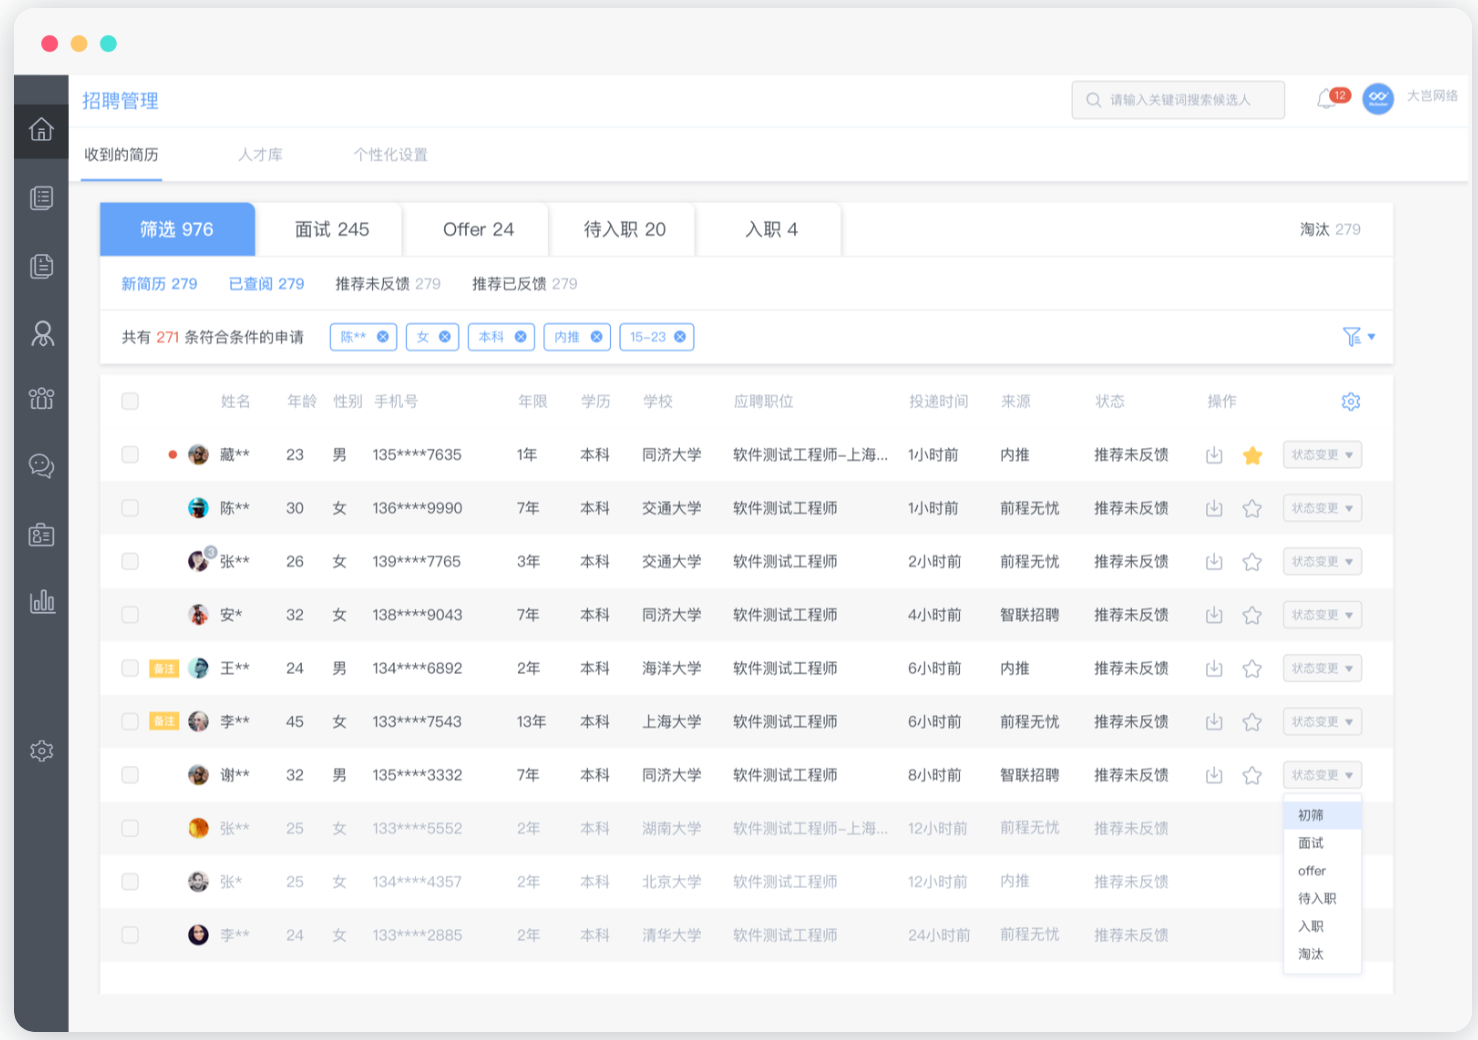Tick the checkbox for 安*
This screenshot has height=1040, width=1478.
(130, 615)
